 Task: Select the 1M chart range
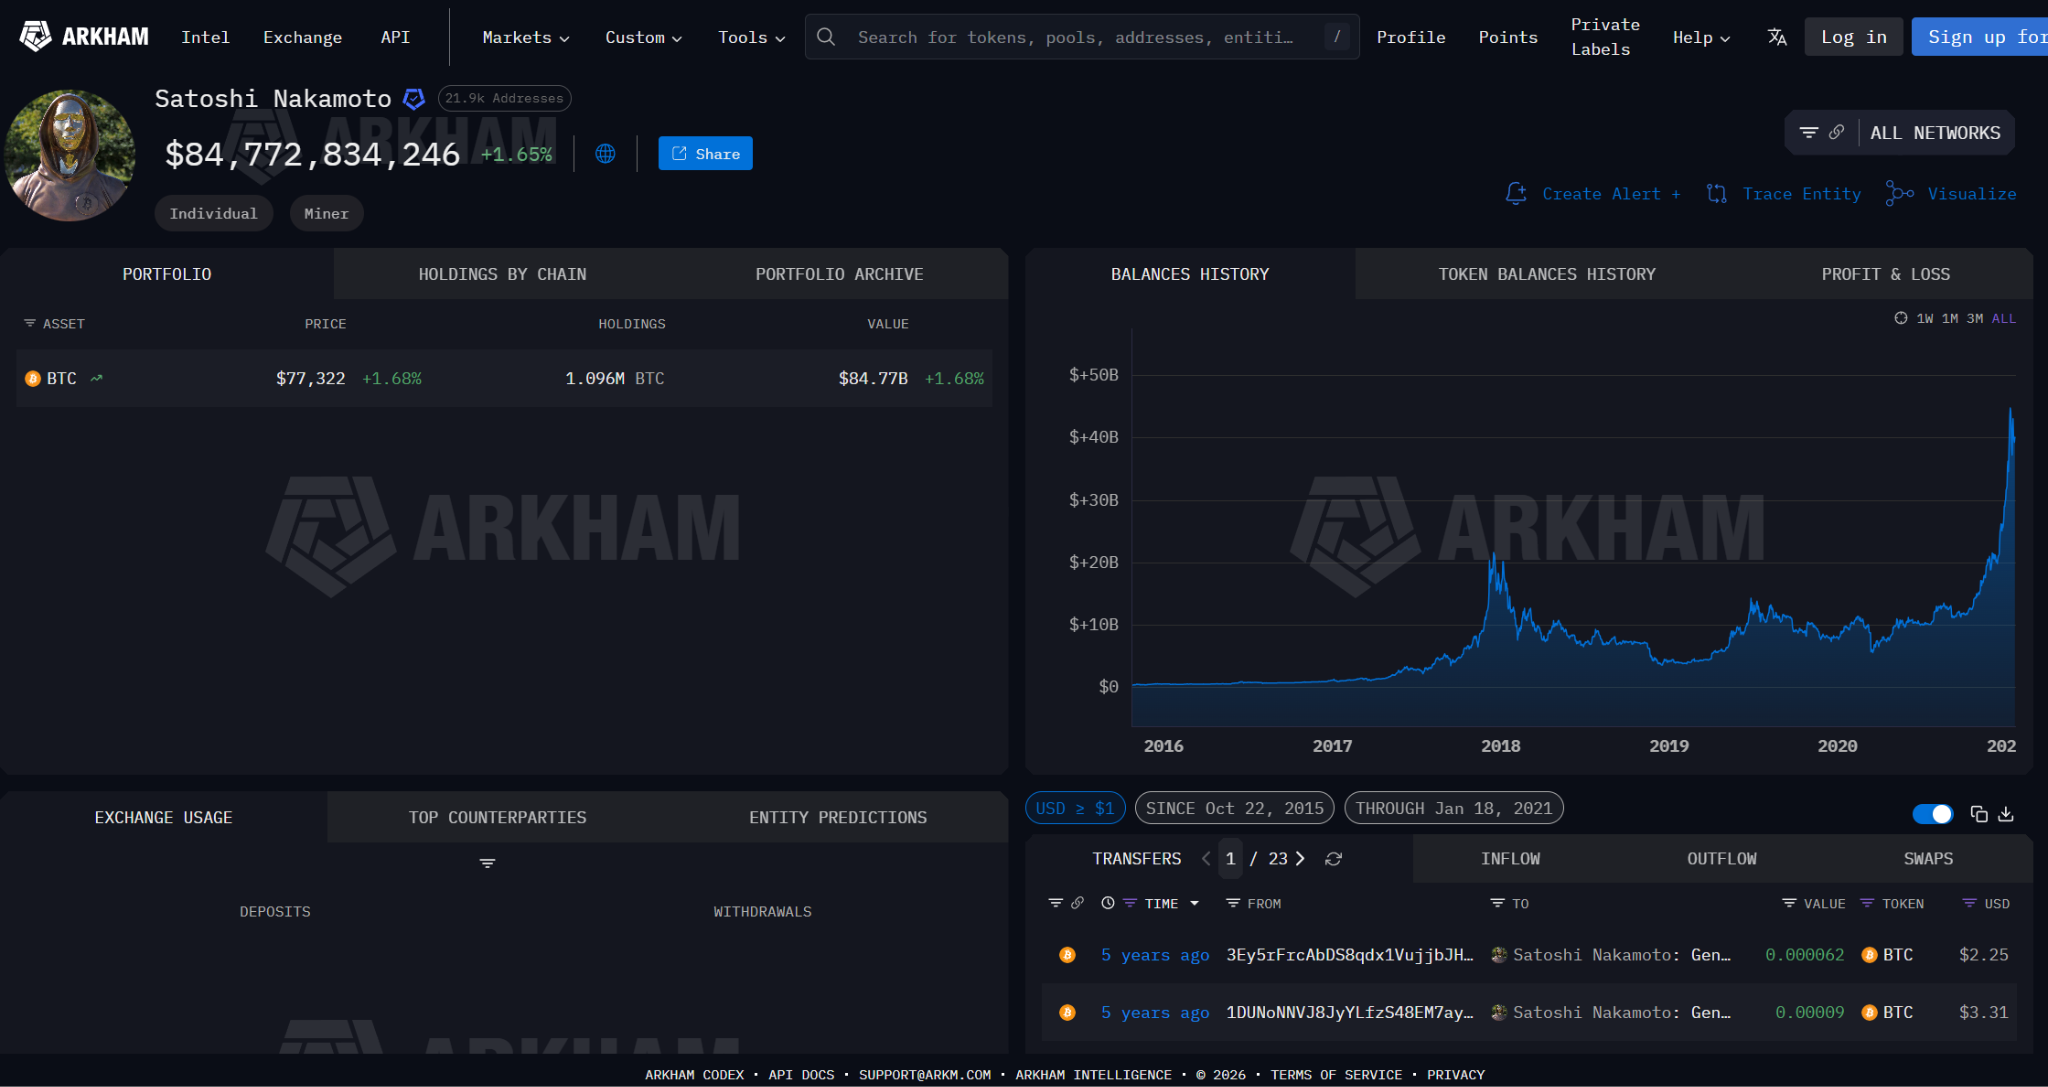click(1950, 318)
